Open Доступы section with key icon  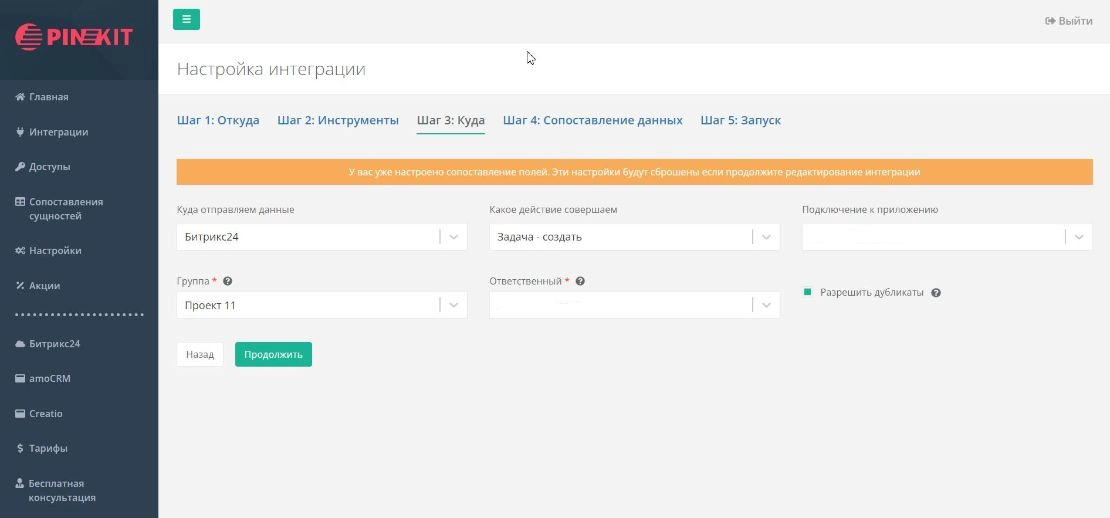[x=49, y=167]
